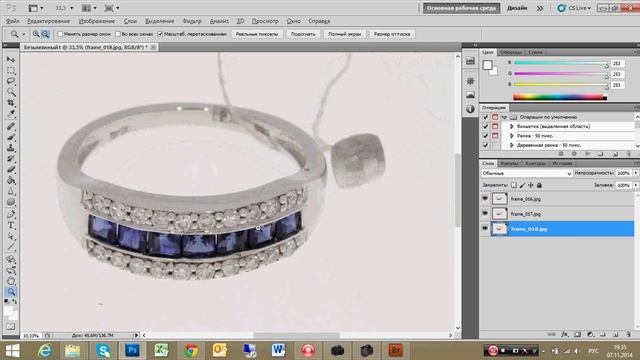Select the Paint Bucket tool
This screenshot has height=360, width=640.
coord(11,180)
